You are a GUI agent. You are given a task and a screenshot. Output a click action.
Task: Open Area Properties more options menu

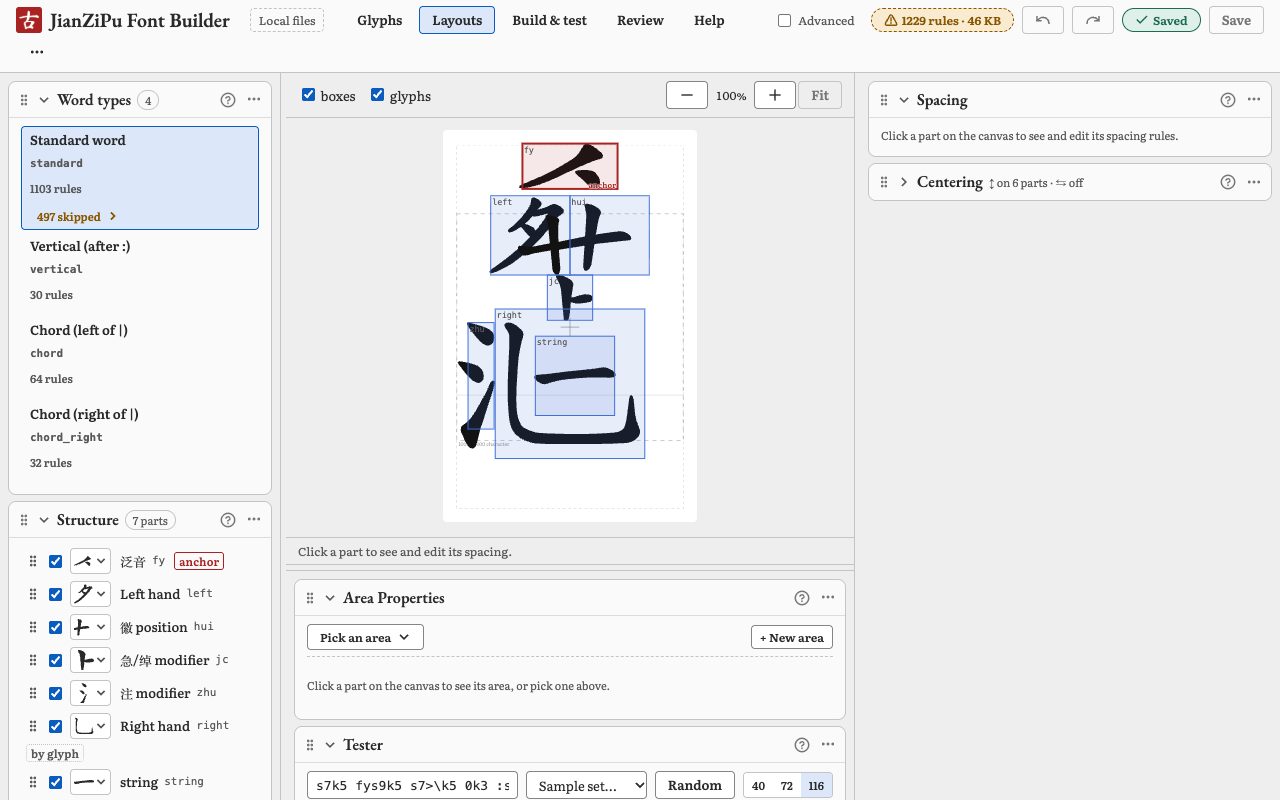(828, 598)
